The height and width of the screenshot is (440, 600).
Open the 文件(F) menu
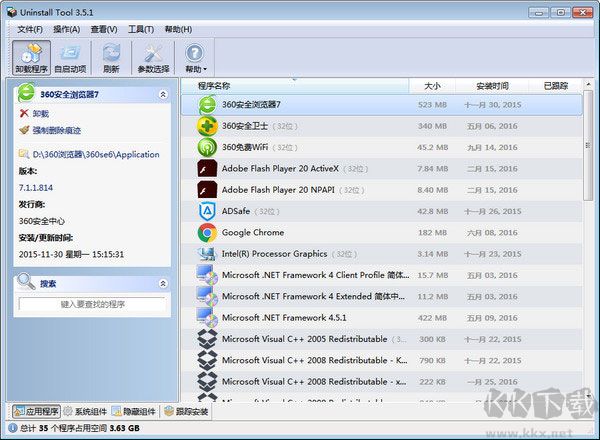(x=30, y=29)
